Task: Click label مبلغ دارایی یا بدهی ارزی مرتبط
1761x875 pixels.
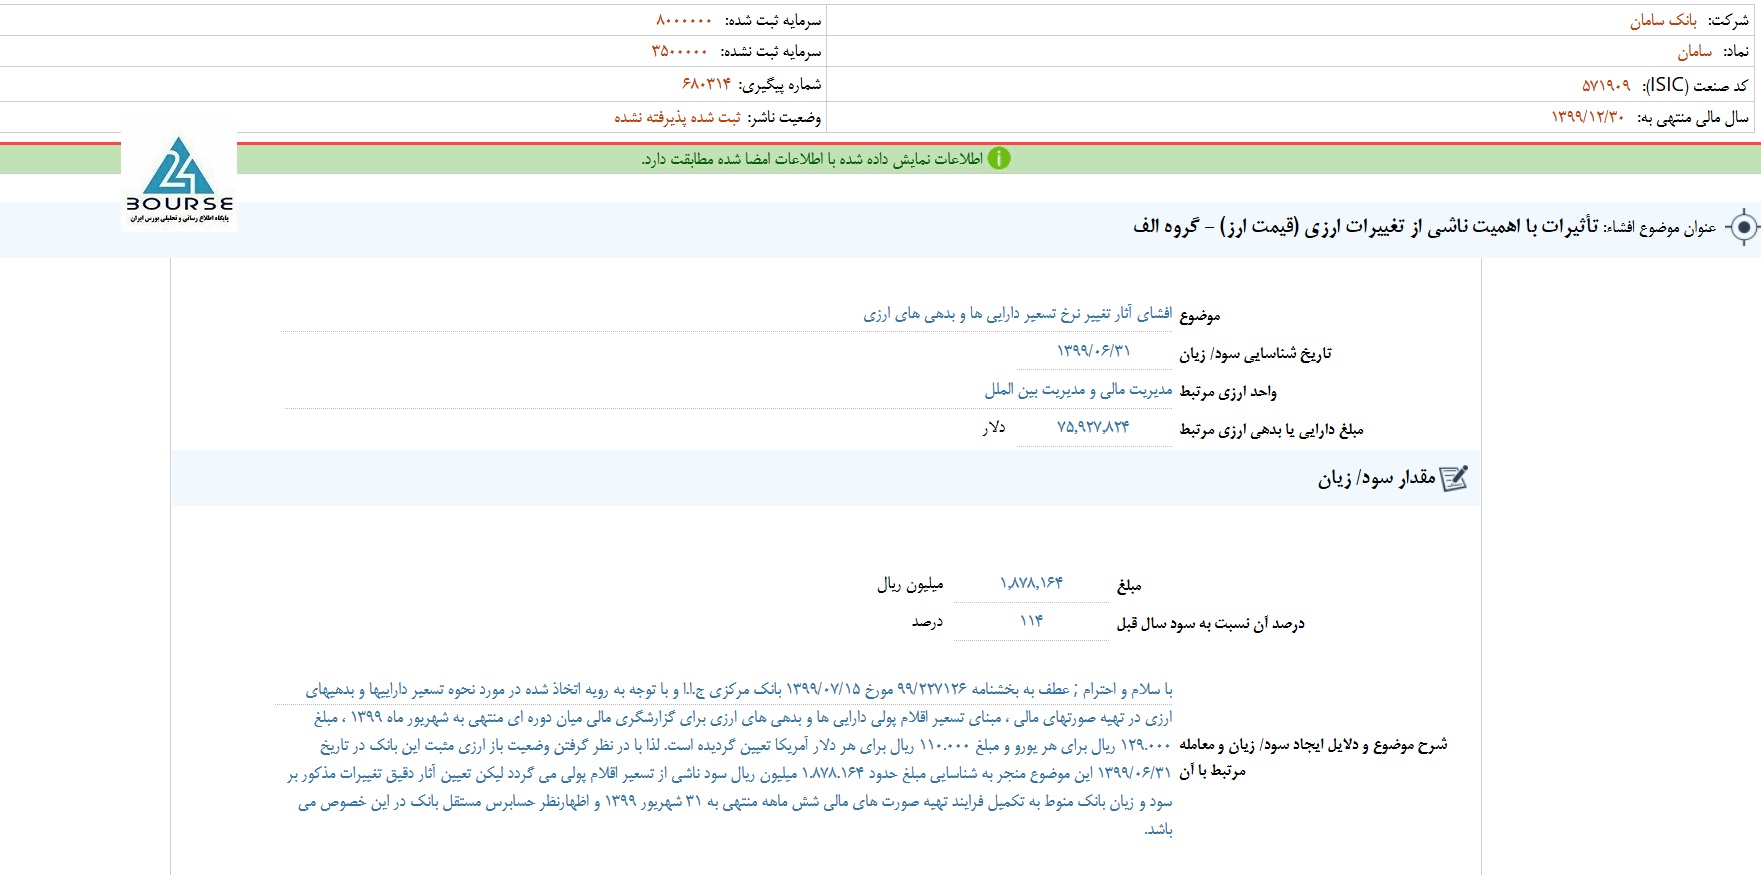Action: pyautogui.click(x=1271, y=430)
